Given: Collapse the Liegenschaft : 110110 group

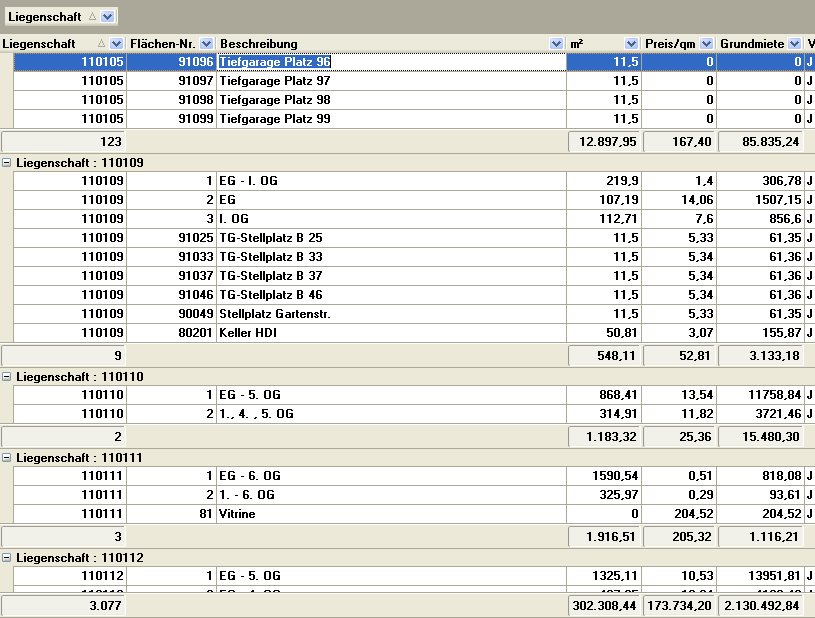Looking at the screenshot, I should coord(7,376).
